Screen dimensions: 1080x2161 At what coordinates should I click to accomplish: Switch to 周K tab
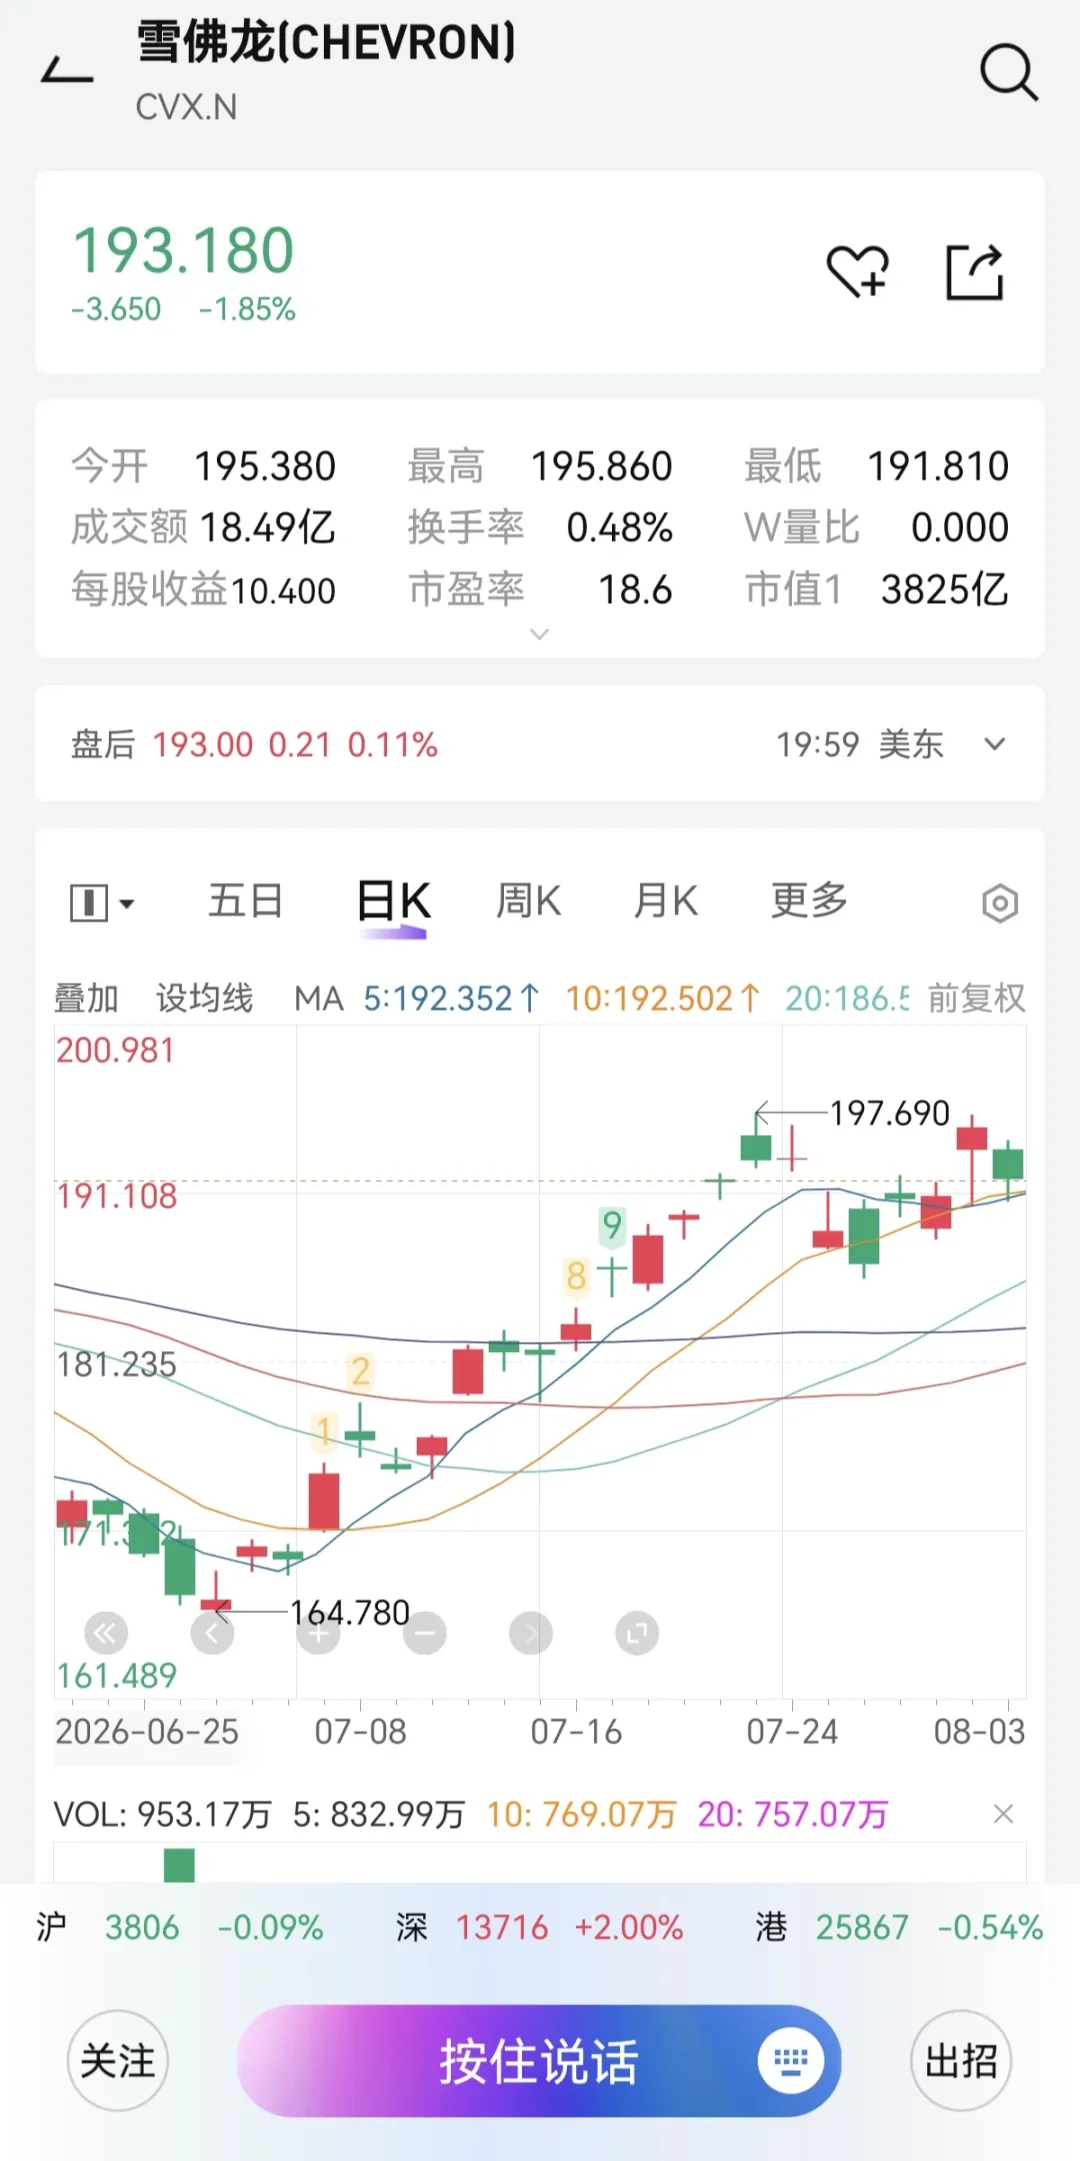click(528, 901)
